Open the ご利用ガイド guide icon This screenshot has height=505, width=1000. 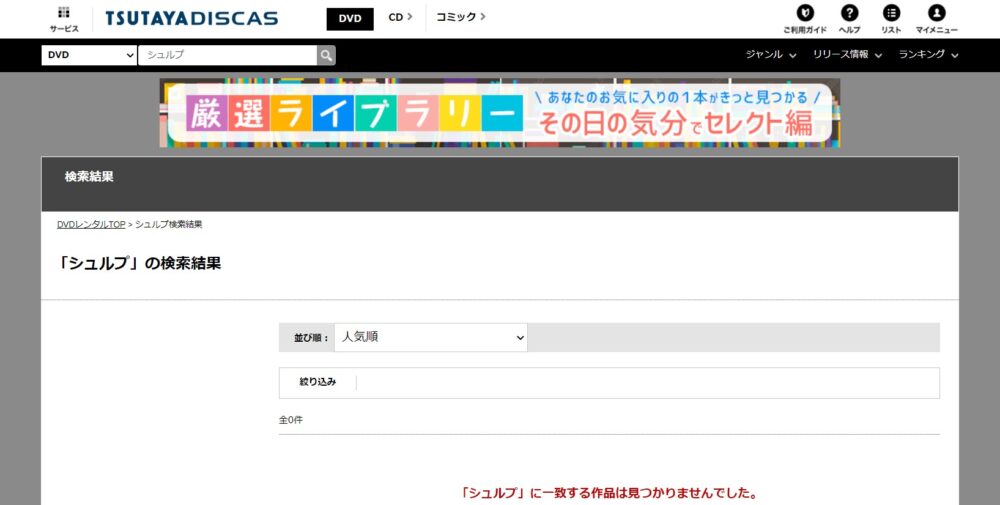pos(805,19)
